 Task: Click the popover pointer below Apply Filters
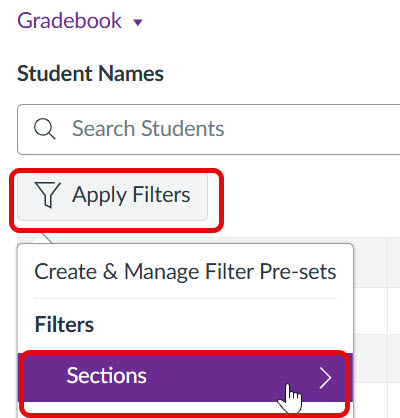[x=42, y=238]
